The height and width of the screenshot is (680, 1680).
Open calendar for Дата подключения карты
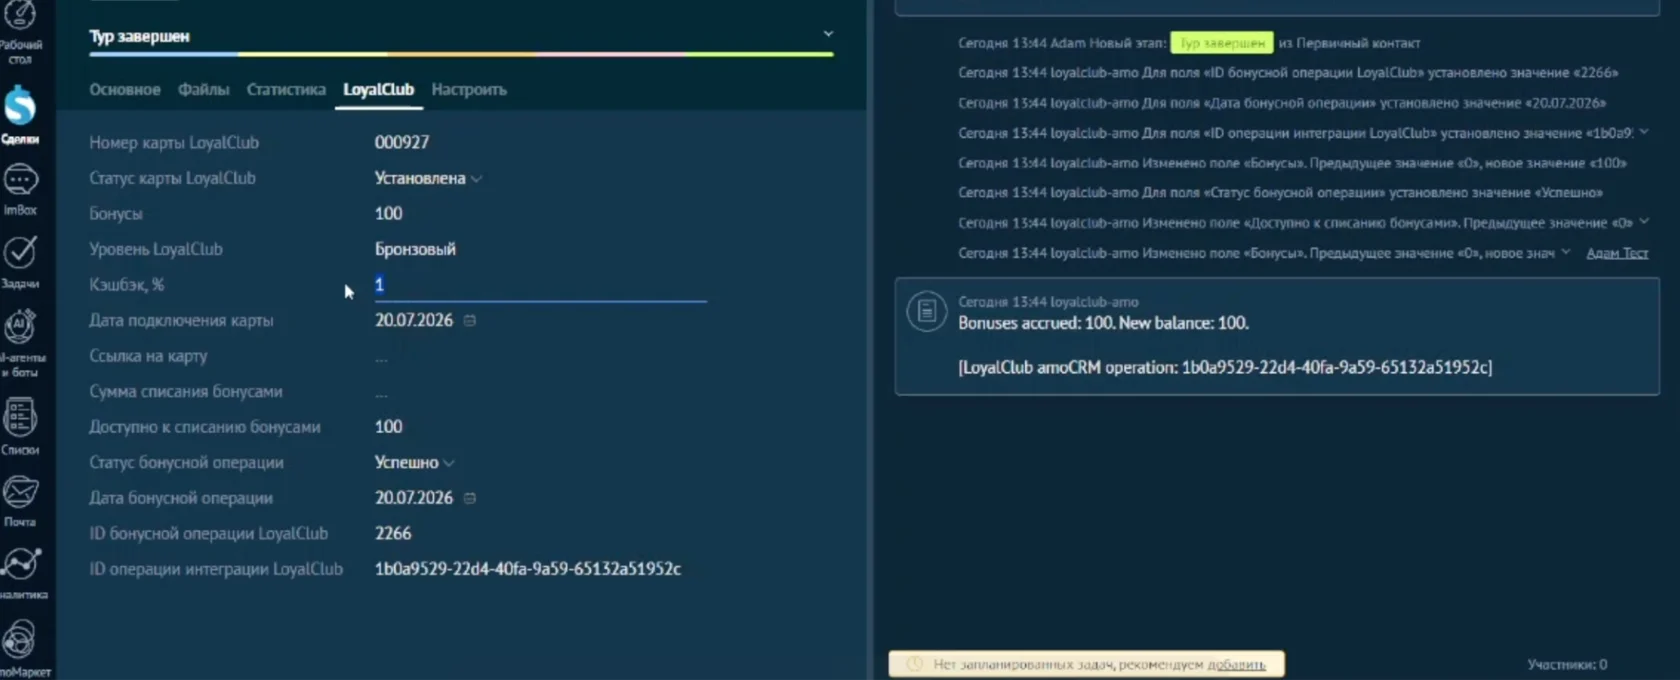[470, 321]
